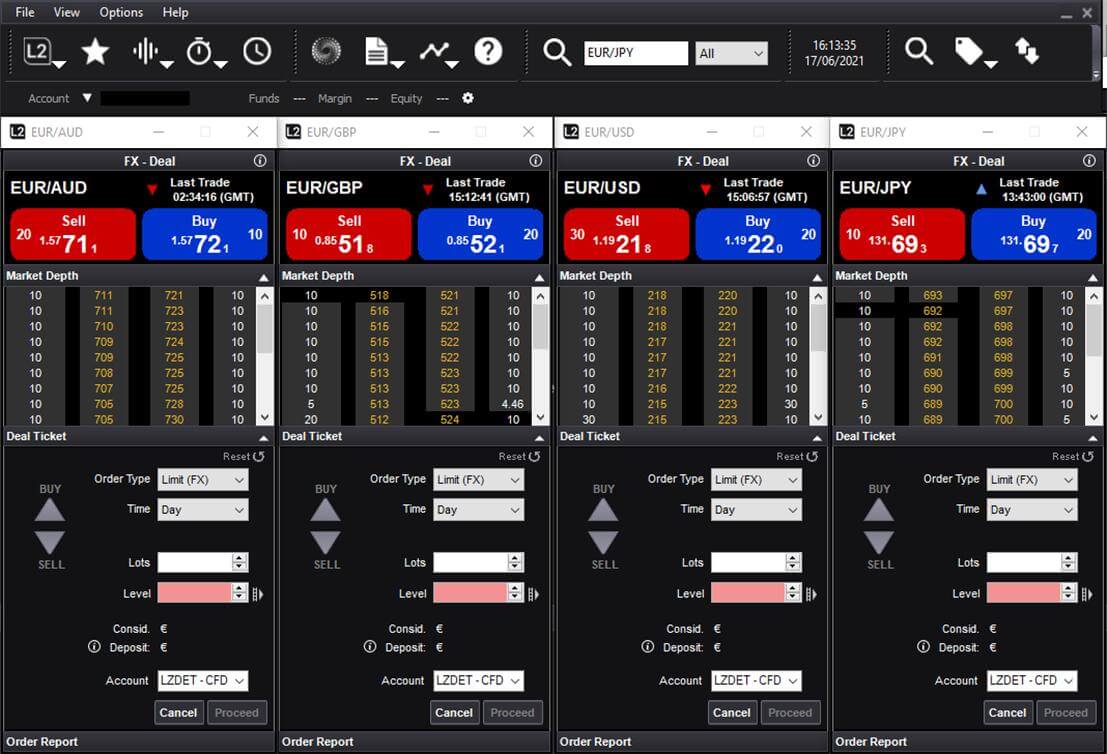This screenshot has height=754, width=1107.
Task: Open Order Type dropdown in EUR/GBP ticket
Action: pos(479,480)
